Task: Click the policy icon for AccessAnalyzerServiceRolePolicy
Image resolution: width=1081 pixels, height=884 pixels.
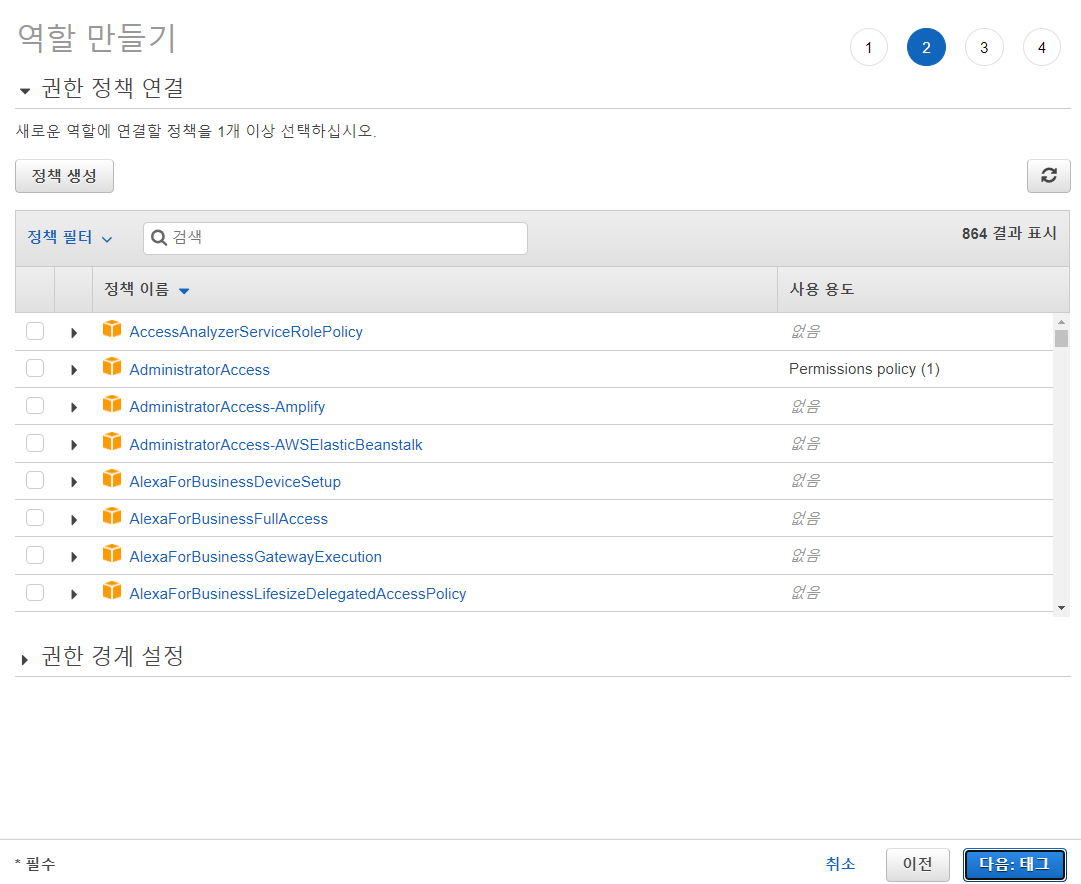Action: pos(112,329)
